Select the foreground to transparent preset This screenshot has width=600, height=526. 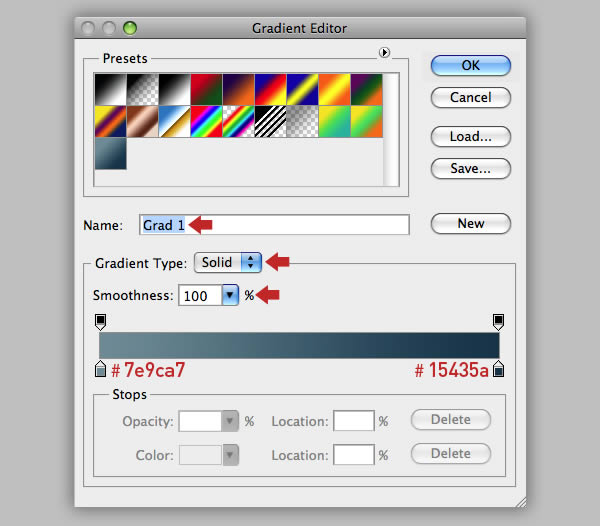tap(143, 90)
